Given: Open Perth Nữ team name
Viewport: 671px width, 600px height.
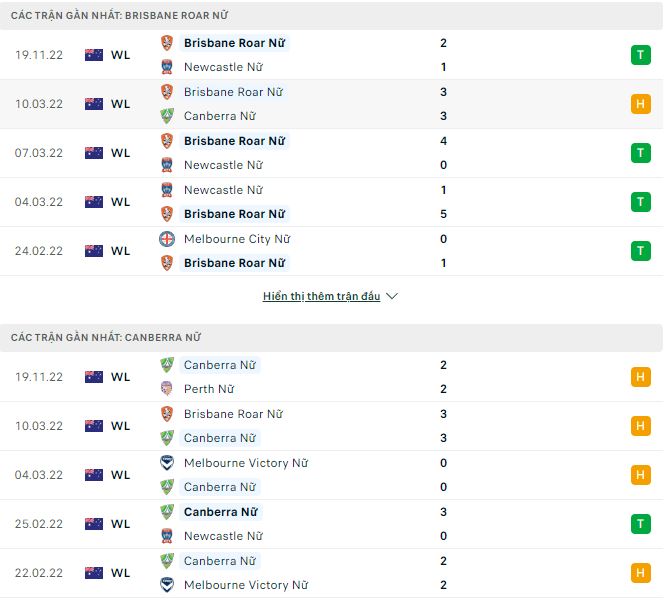Looking at the screenshot, I should [x=209, y=389].
